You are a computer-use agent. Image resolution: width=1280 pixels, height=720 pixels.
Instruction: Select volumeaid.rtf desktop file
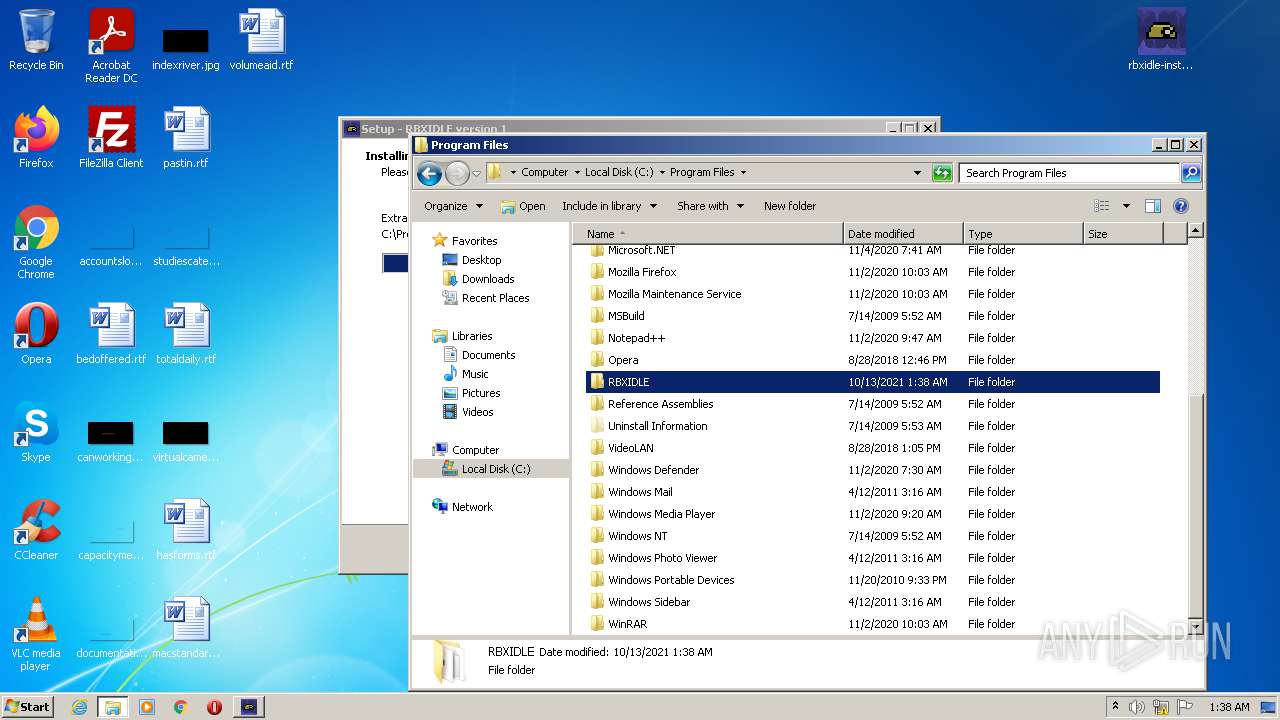tap(261, 40)
